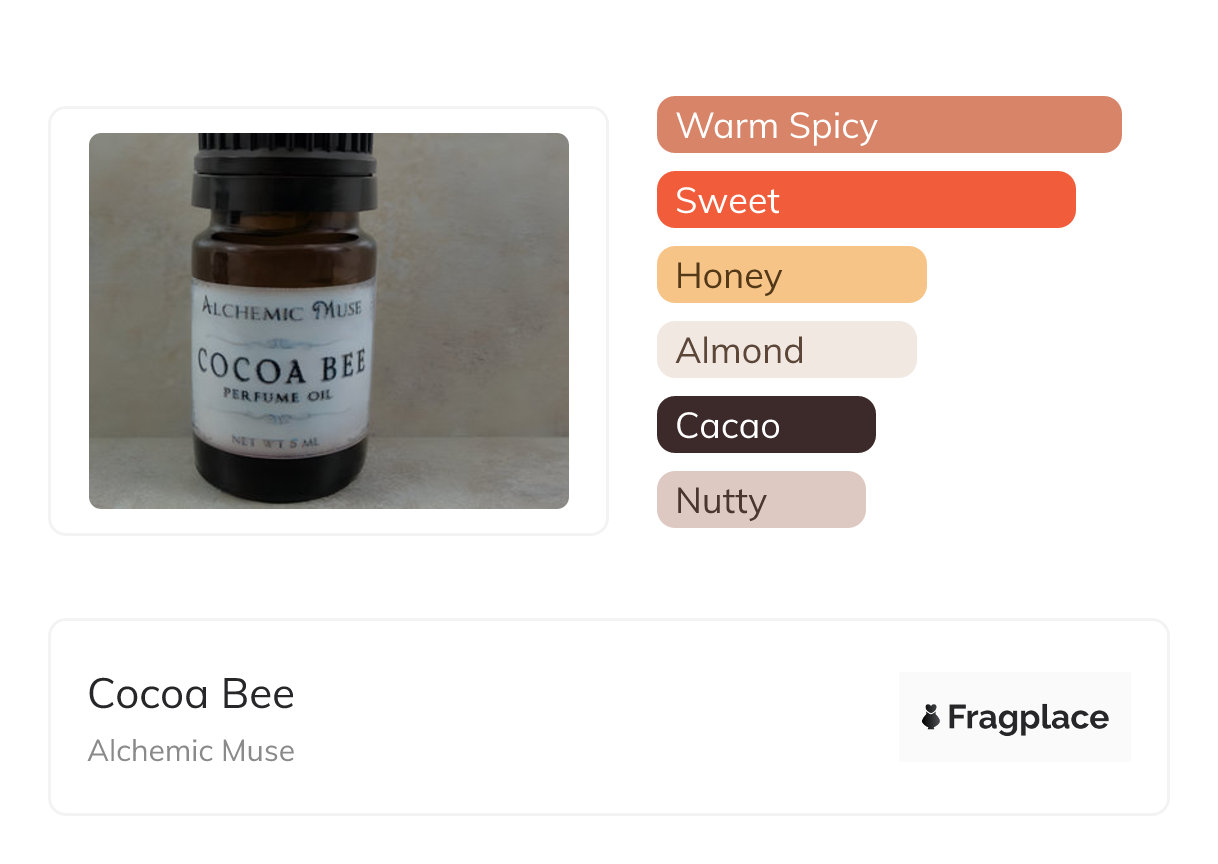1218x864 pixels.
Task: Click the black cap of the perfume bottle
Action: click(x=285, y=165)
